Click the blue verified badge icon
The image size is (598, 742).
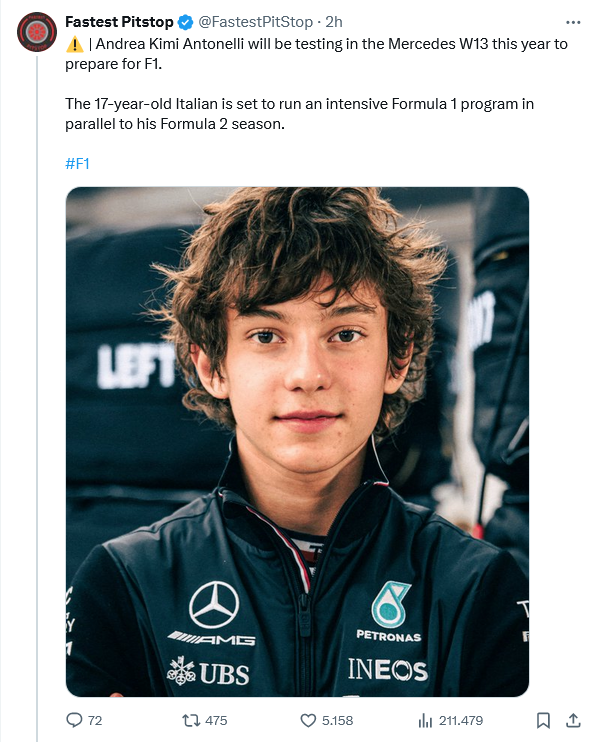[x=185, y=22]
